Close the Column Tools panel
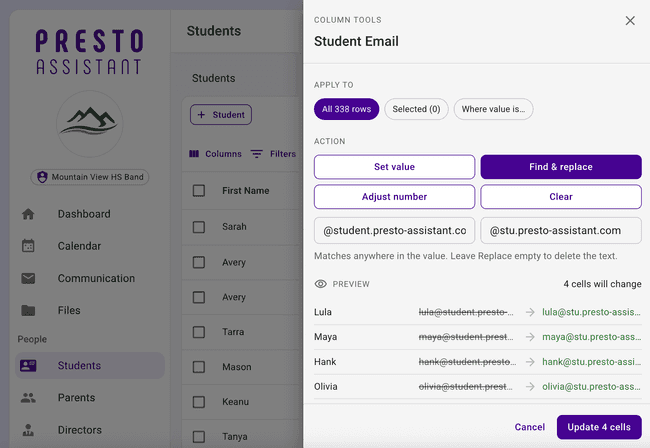Viewport: 650px width, 448px height. pos(630,21)
